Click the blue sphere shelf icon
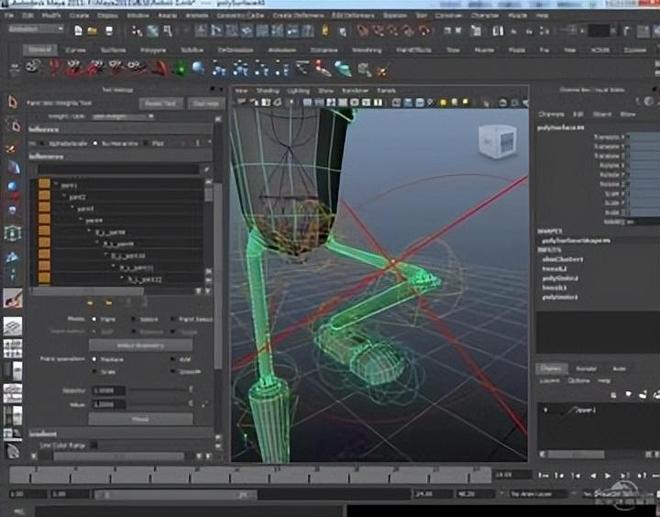 198,68
